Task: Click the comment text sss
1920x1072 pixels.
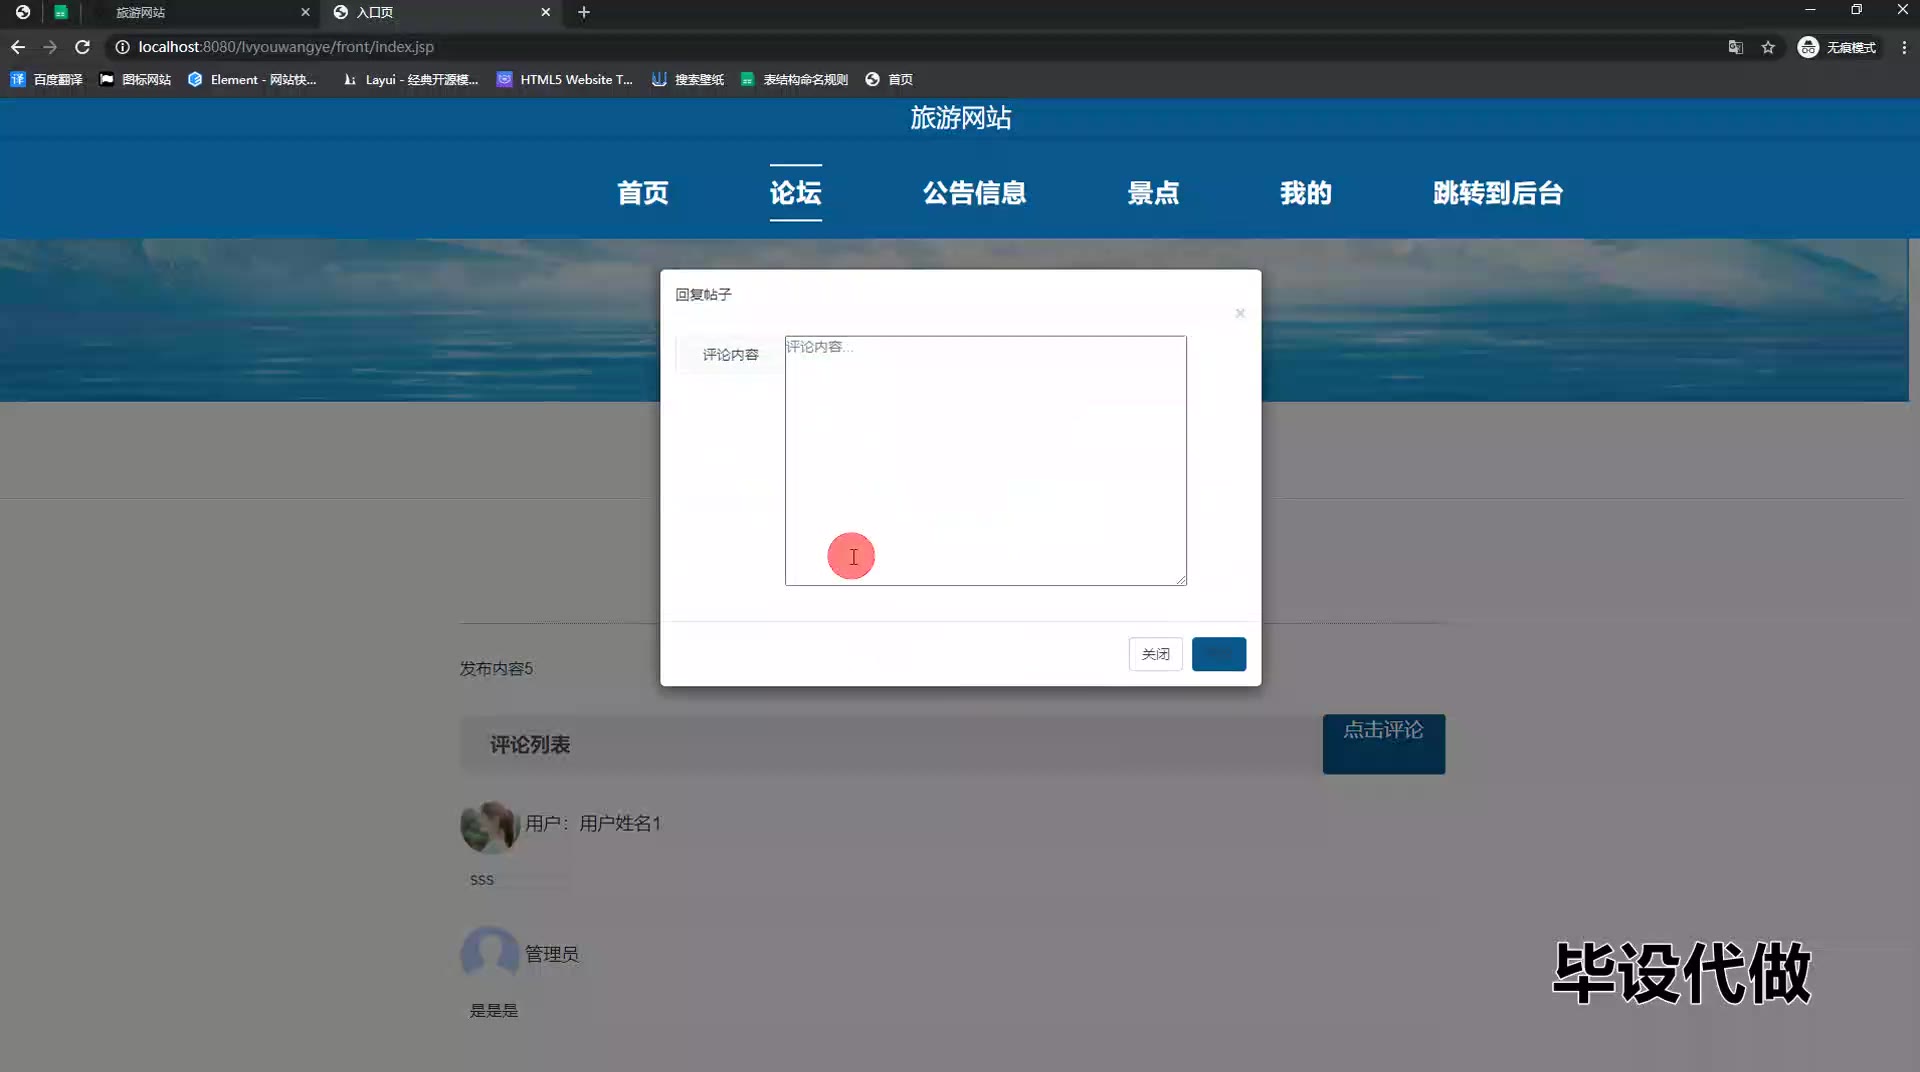Action: [482, 880]
